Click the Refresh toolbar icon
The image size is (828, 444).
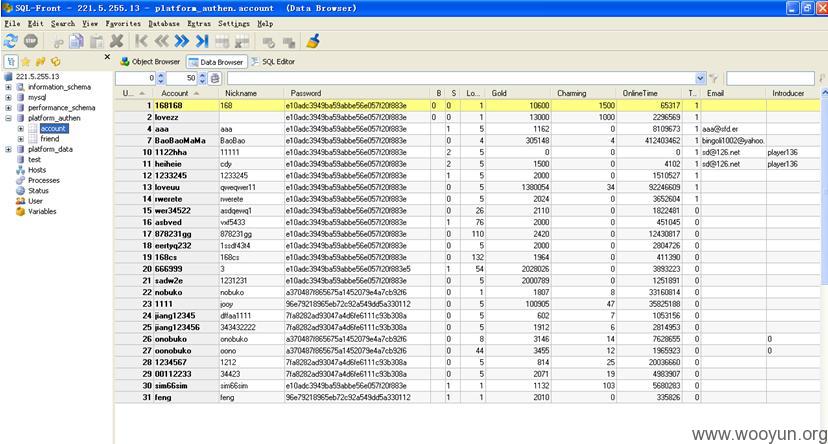pos(11,41)
